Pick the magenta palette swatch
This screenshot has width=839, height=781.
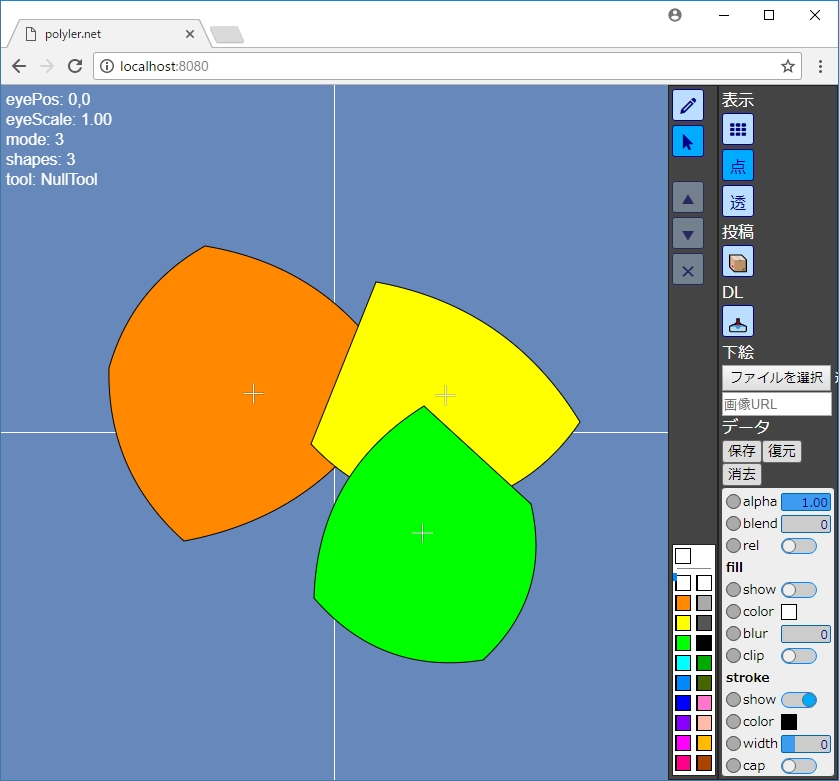coord(683,743)
